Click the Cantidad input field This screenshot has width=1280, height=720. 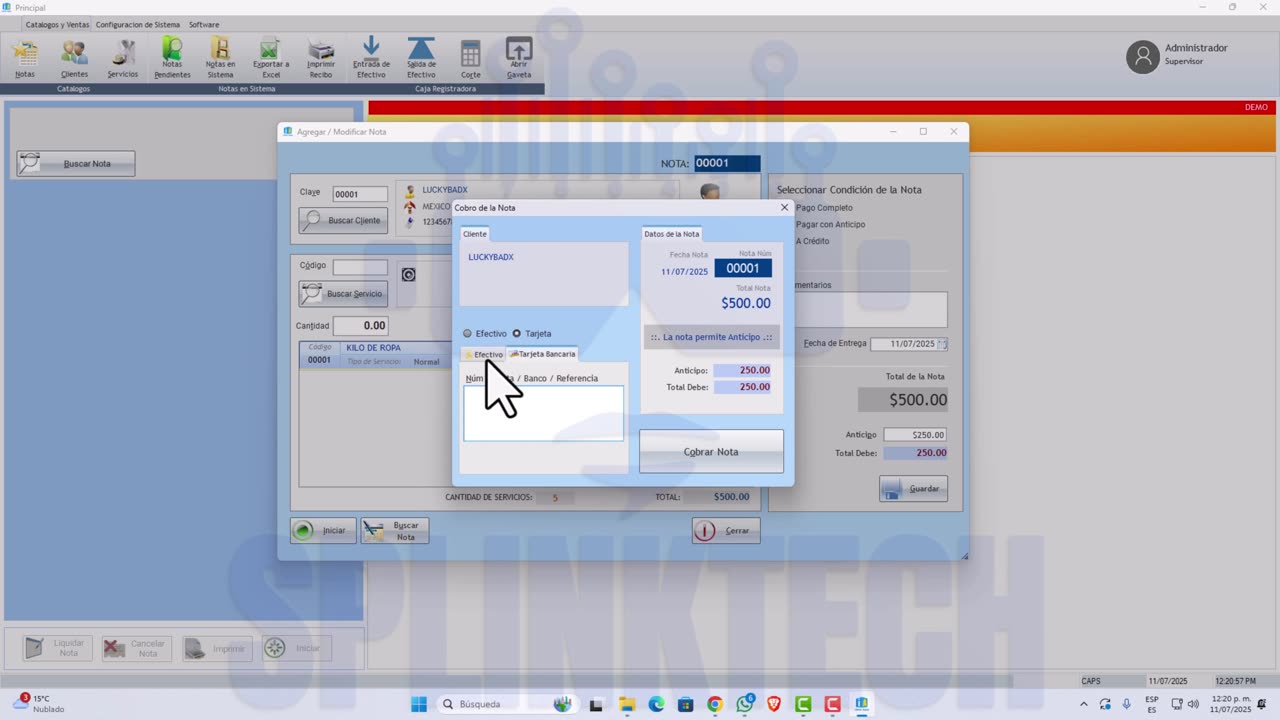pos(360,325)
